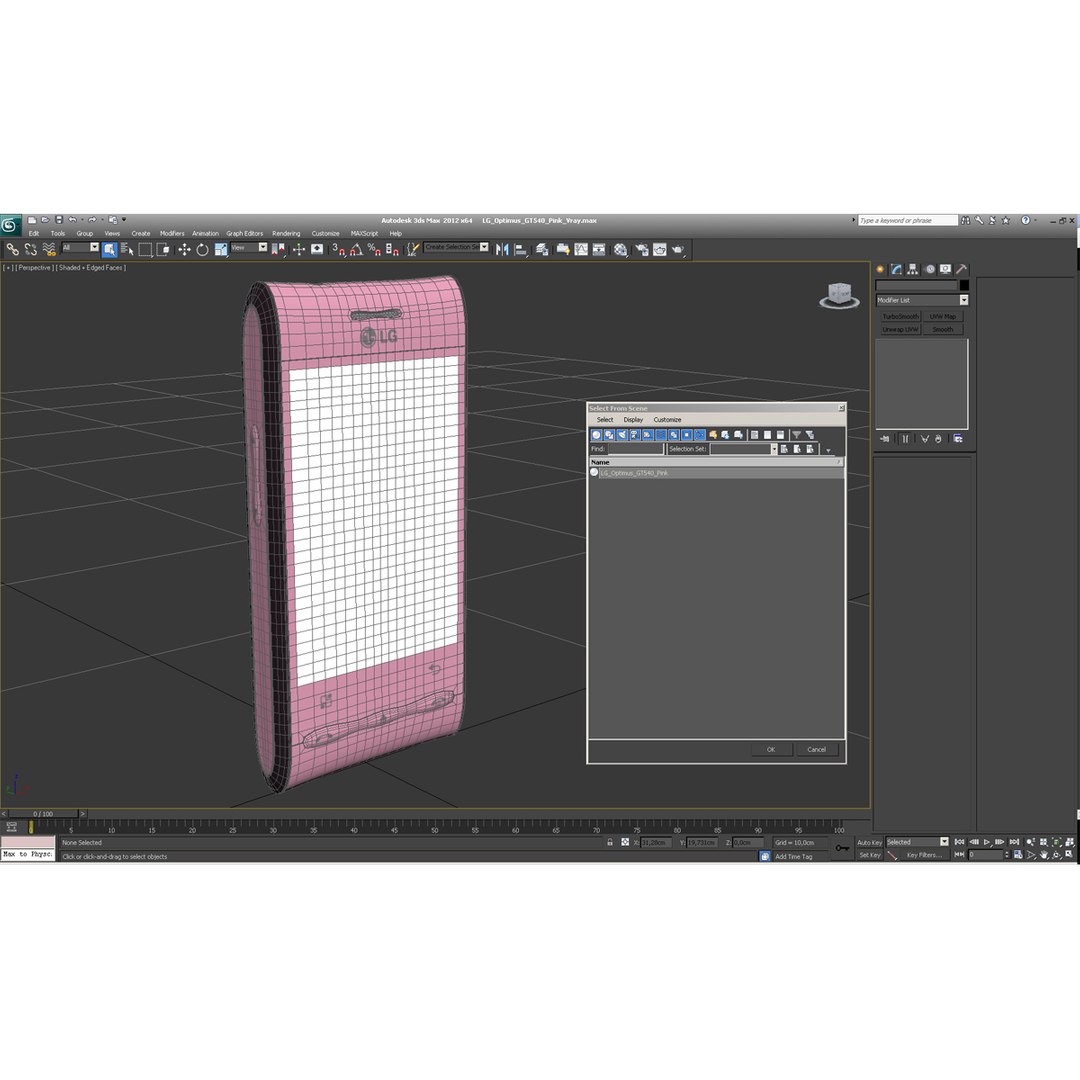Toggle the Selection Lock padlock
The height and width of the screenshot is (1080, 1080).
click(x=610, y=842)
